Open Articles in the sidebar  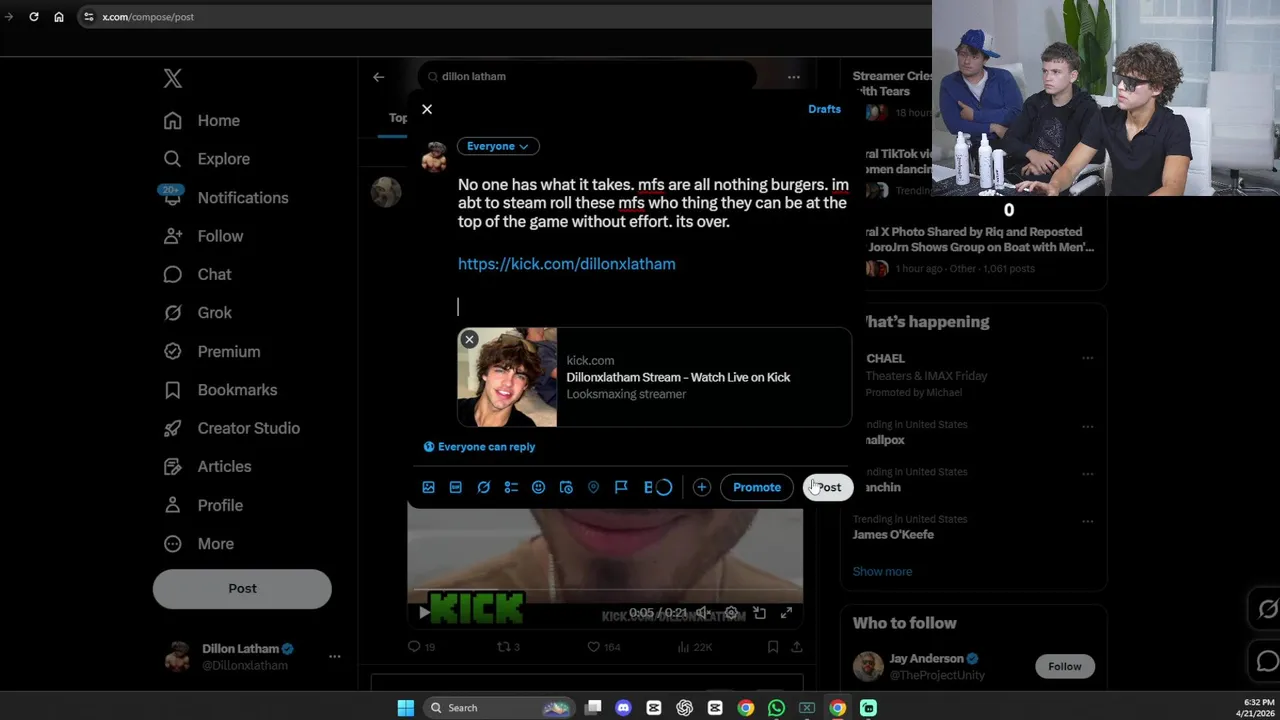208,467
